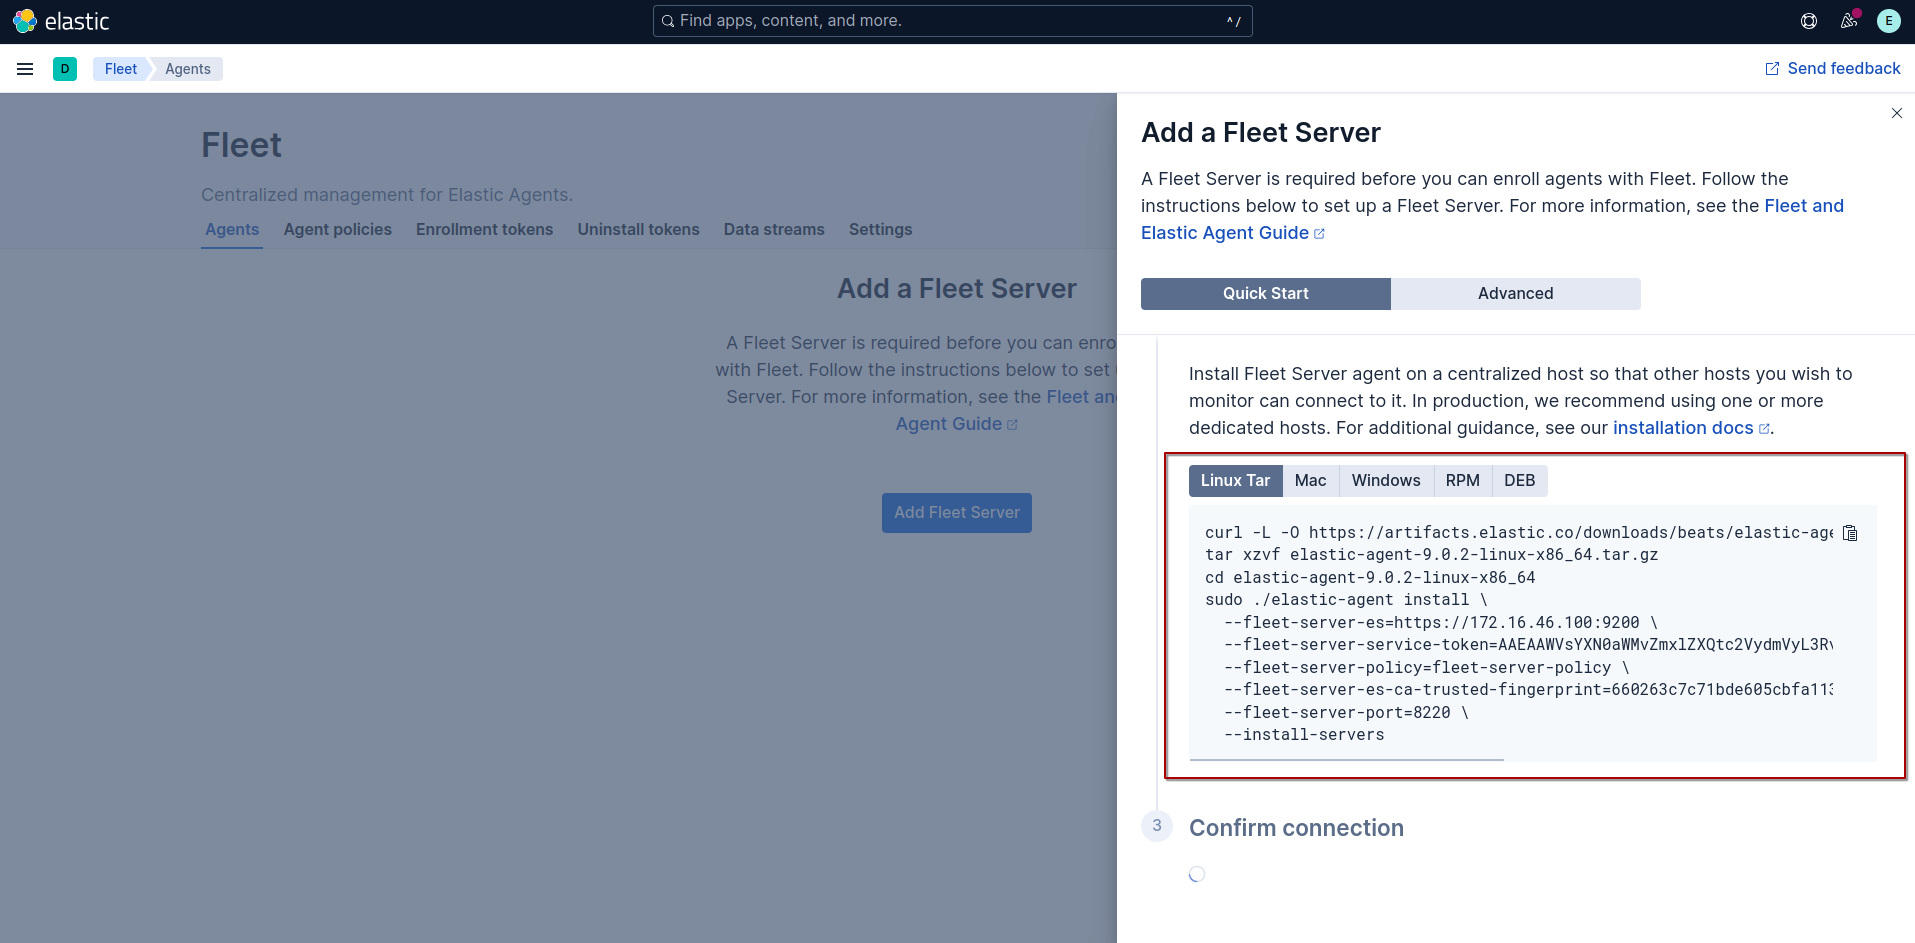1915x943 pixels.
Task: Click the green D space avatar
Action: [65, 69]
